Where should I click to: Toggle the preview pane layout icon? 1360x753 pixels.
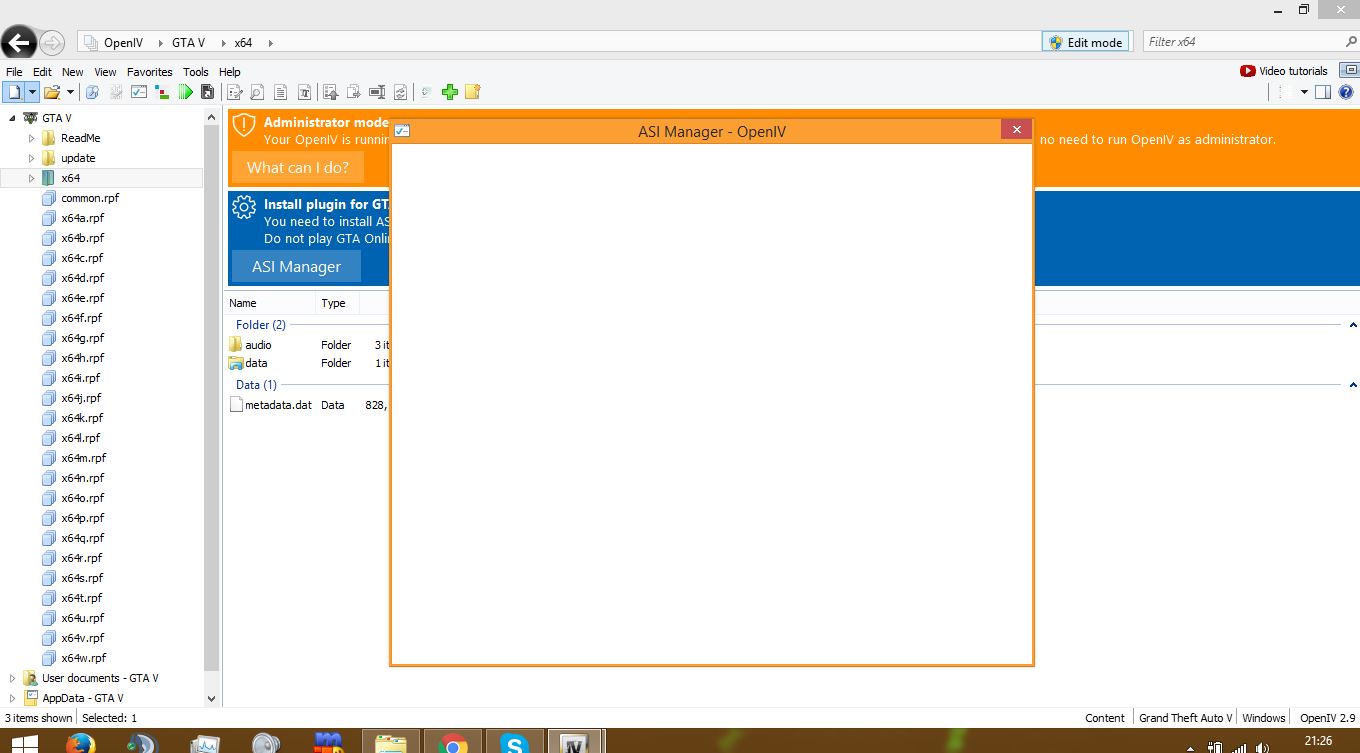pyautogui.click(x=1323, y=92)
